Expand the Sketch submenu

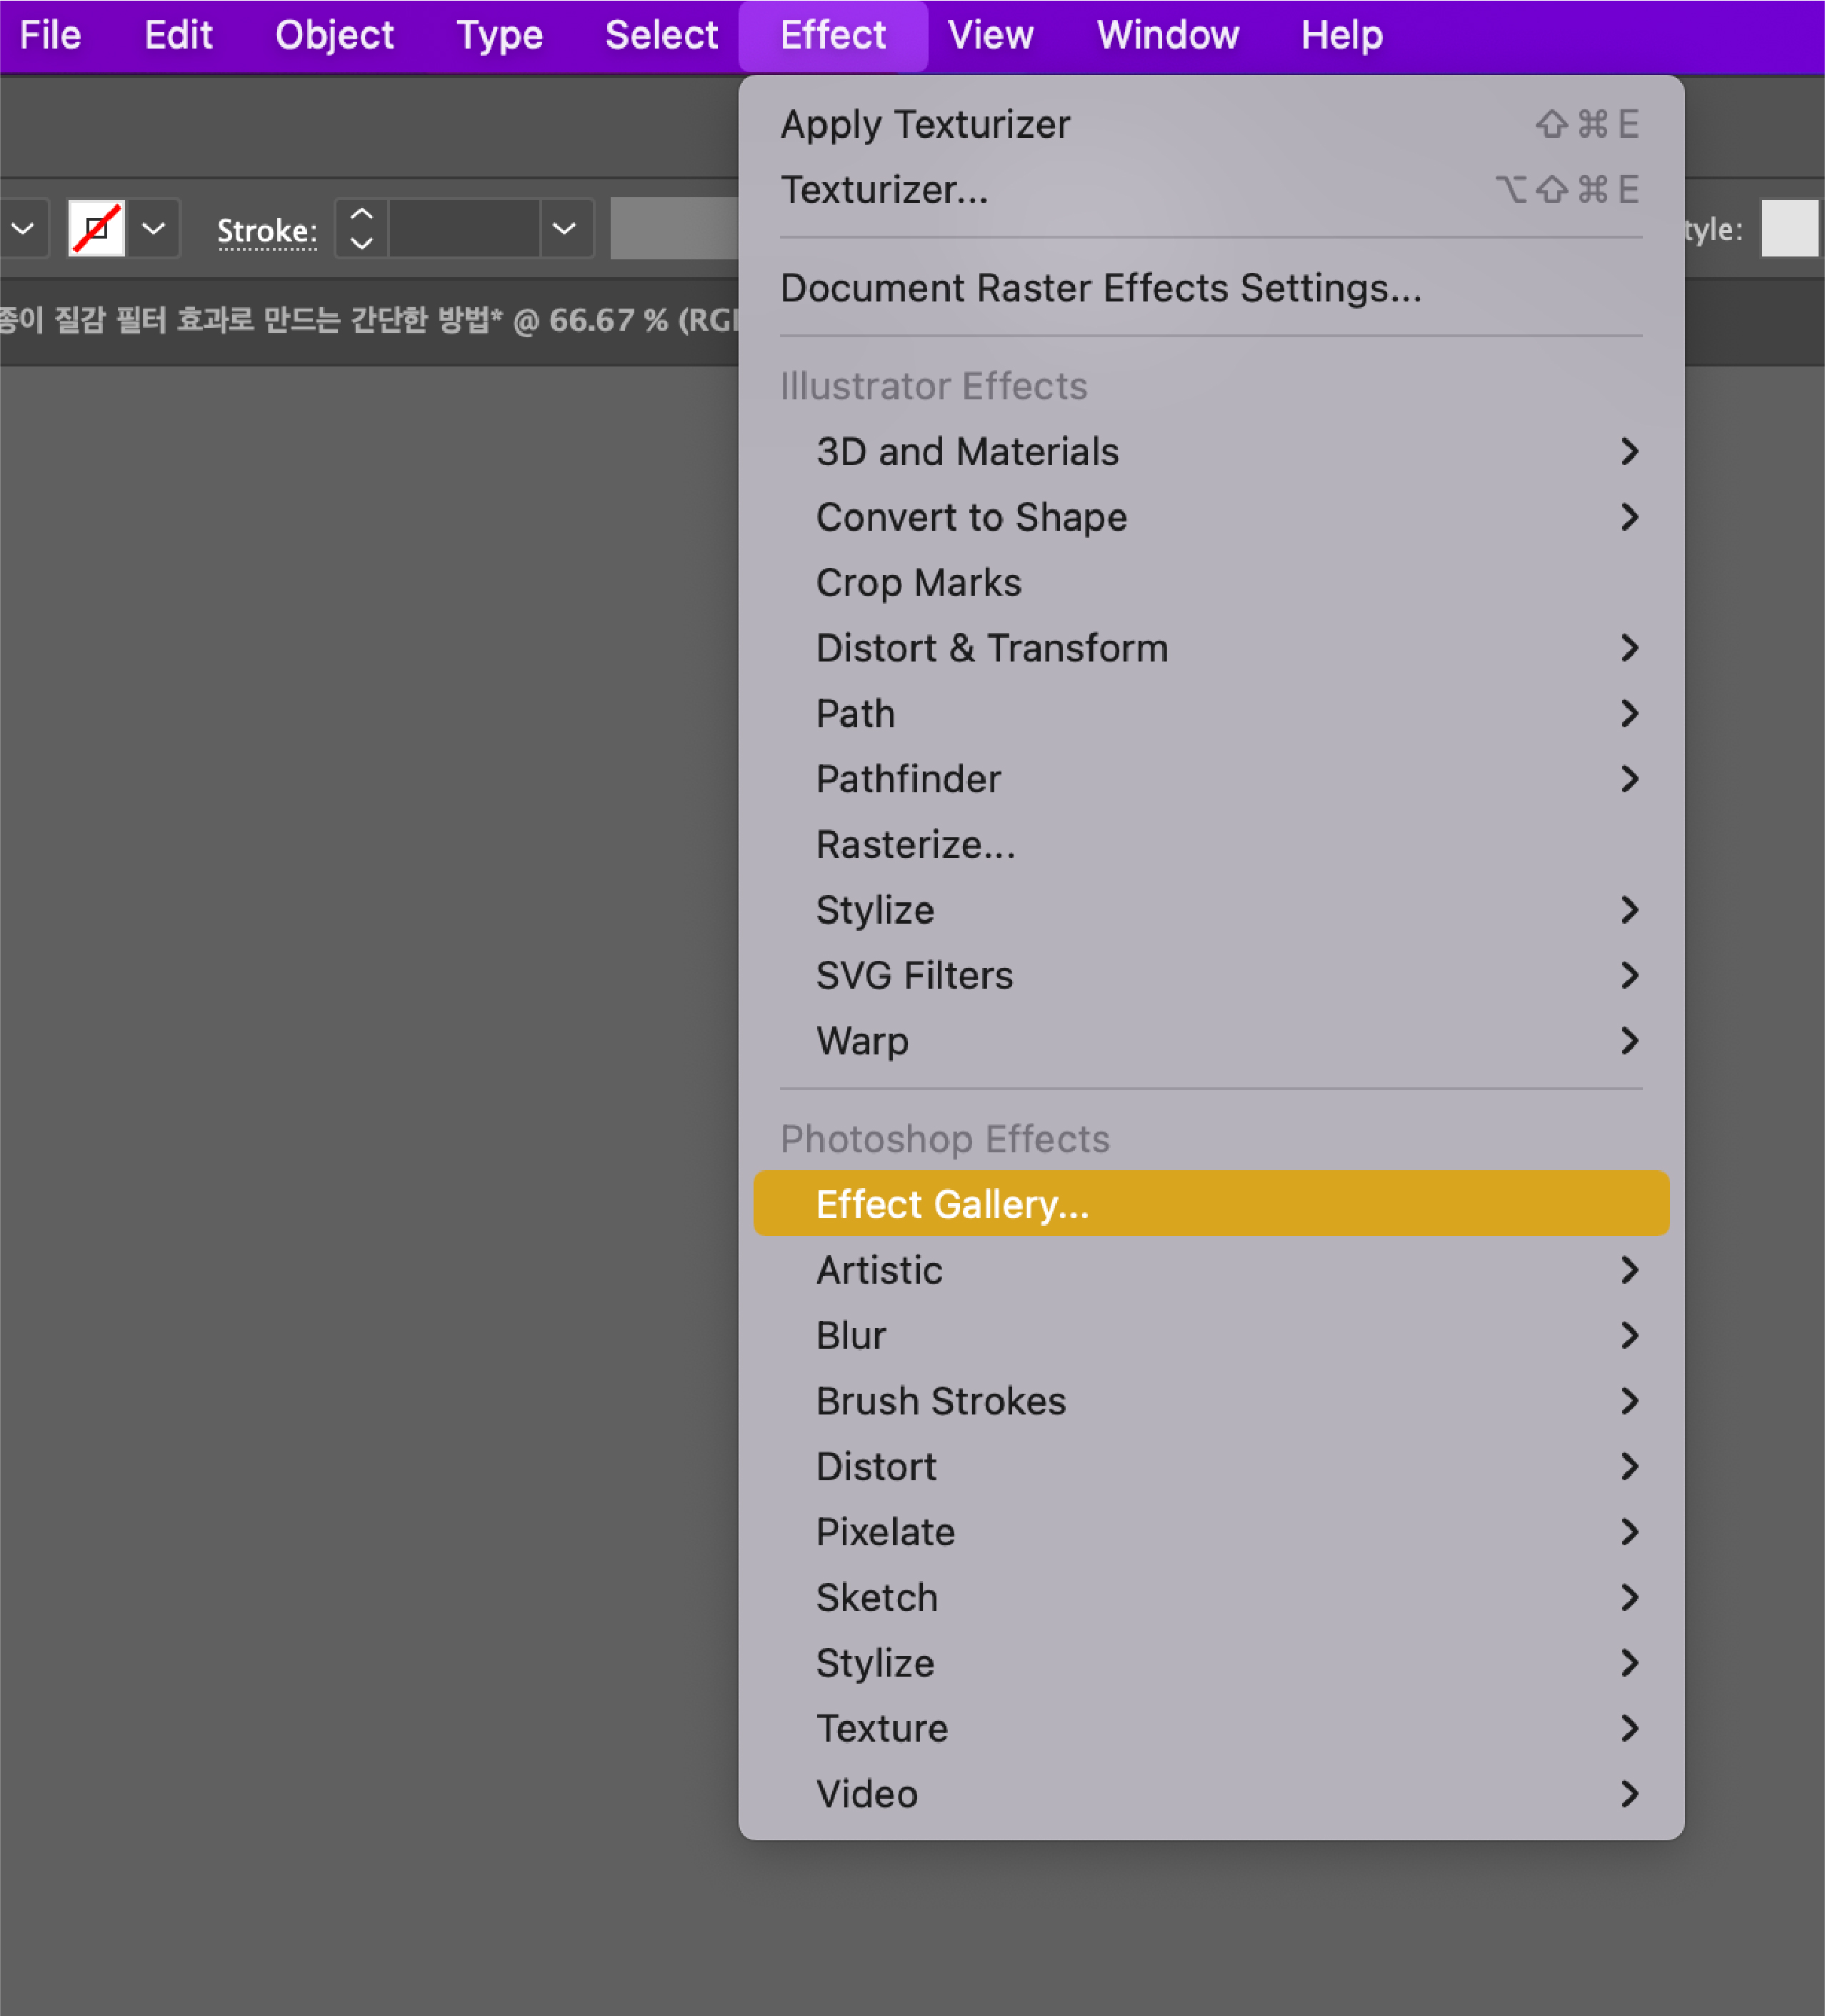(1211, 1598)
